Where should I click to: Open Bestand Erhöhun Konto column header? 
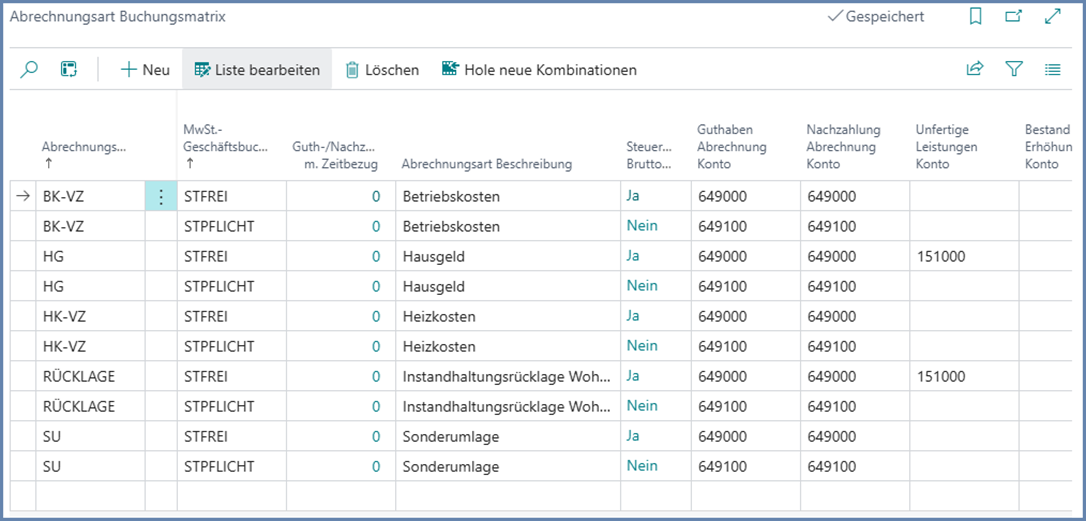[1047, 147]
